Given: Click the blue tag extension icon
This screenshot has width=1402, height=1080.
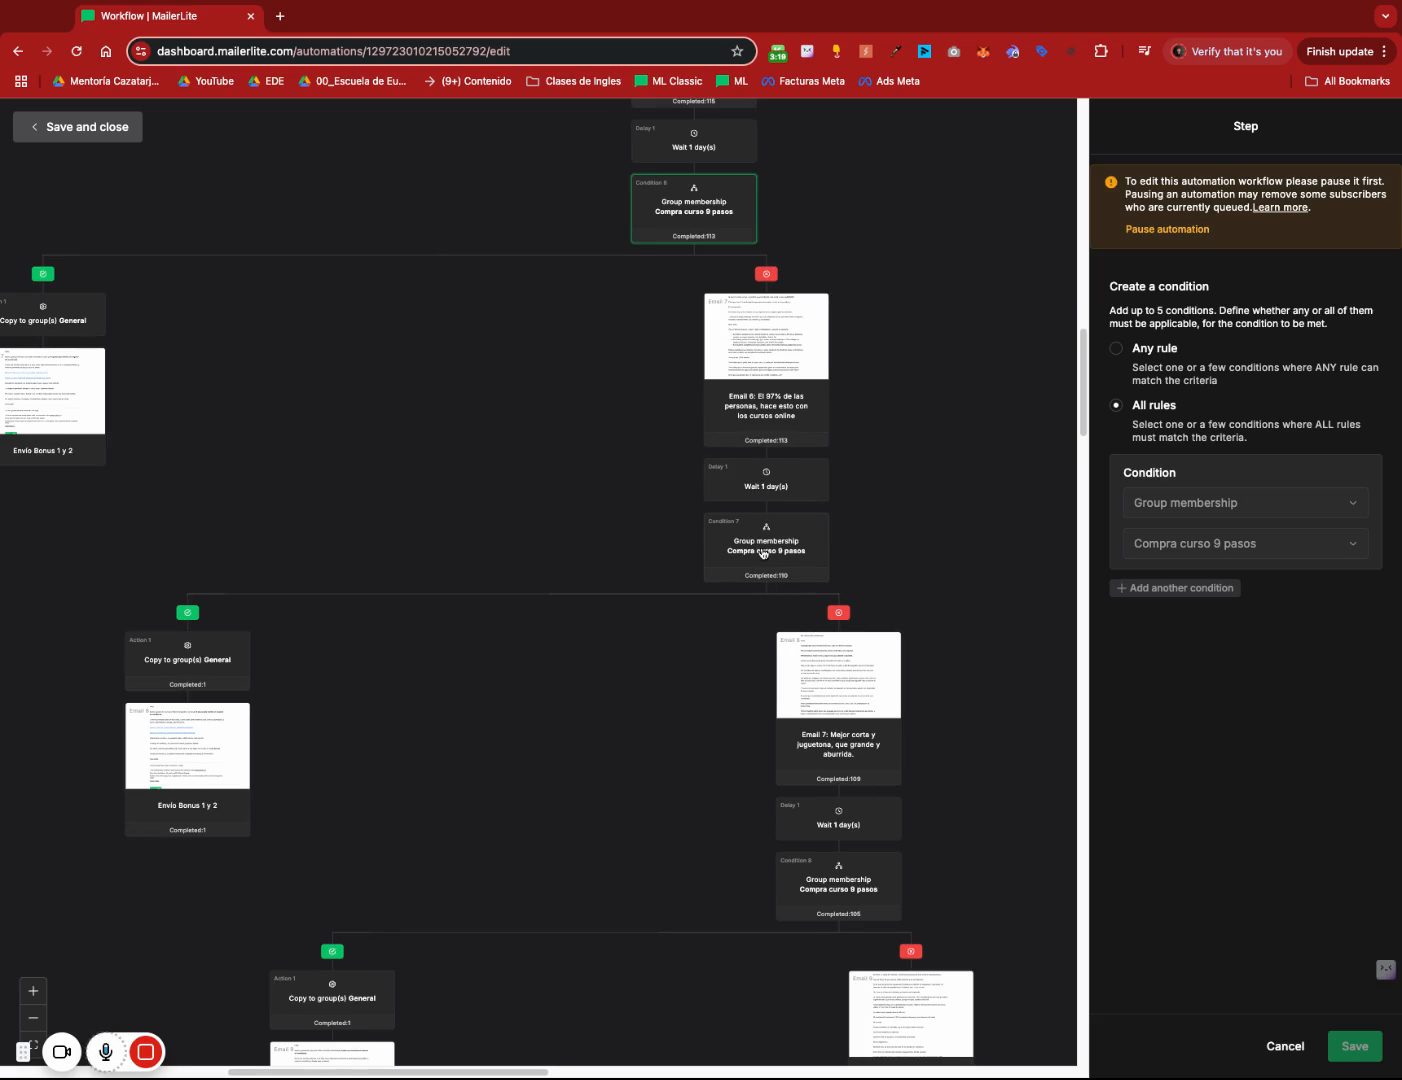Looking at the screenshot, I should click(1041, 51).
